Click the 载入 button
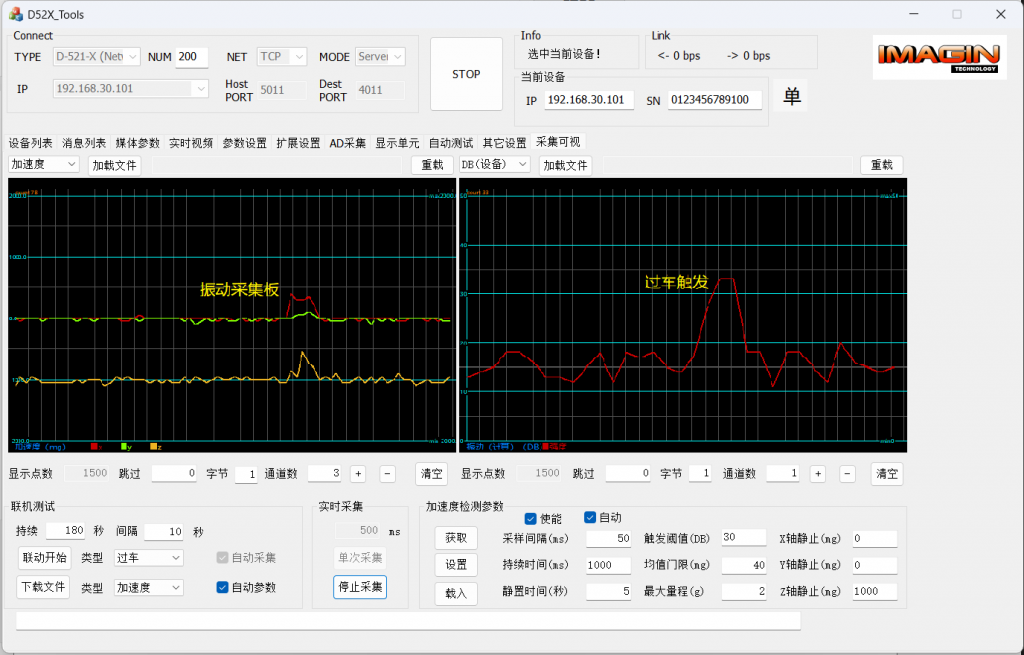 pos(456,594)
